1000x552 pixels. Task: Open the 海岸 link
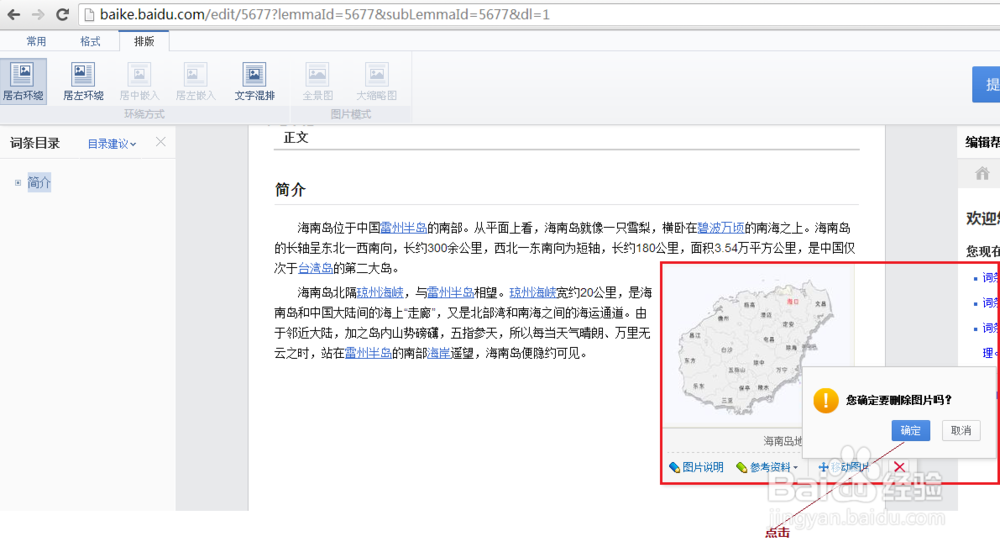(x=439, y=353)
